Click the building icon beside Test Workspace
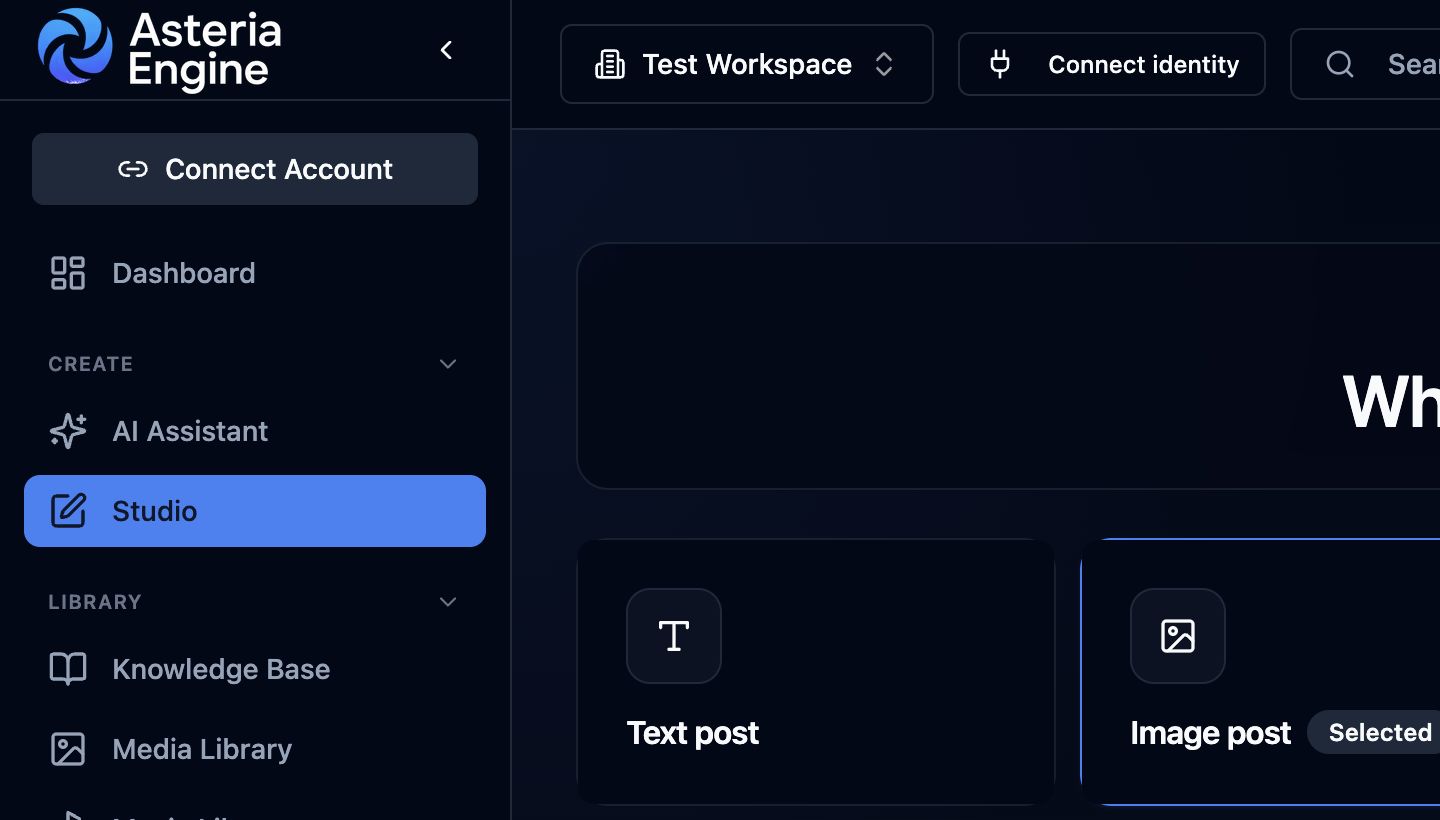Image resolution: width=1440 pixels, height=820 pixels. (x=610, y=65)
